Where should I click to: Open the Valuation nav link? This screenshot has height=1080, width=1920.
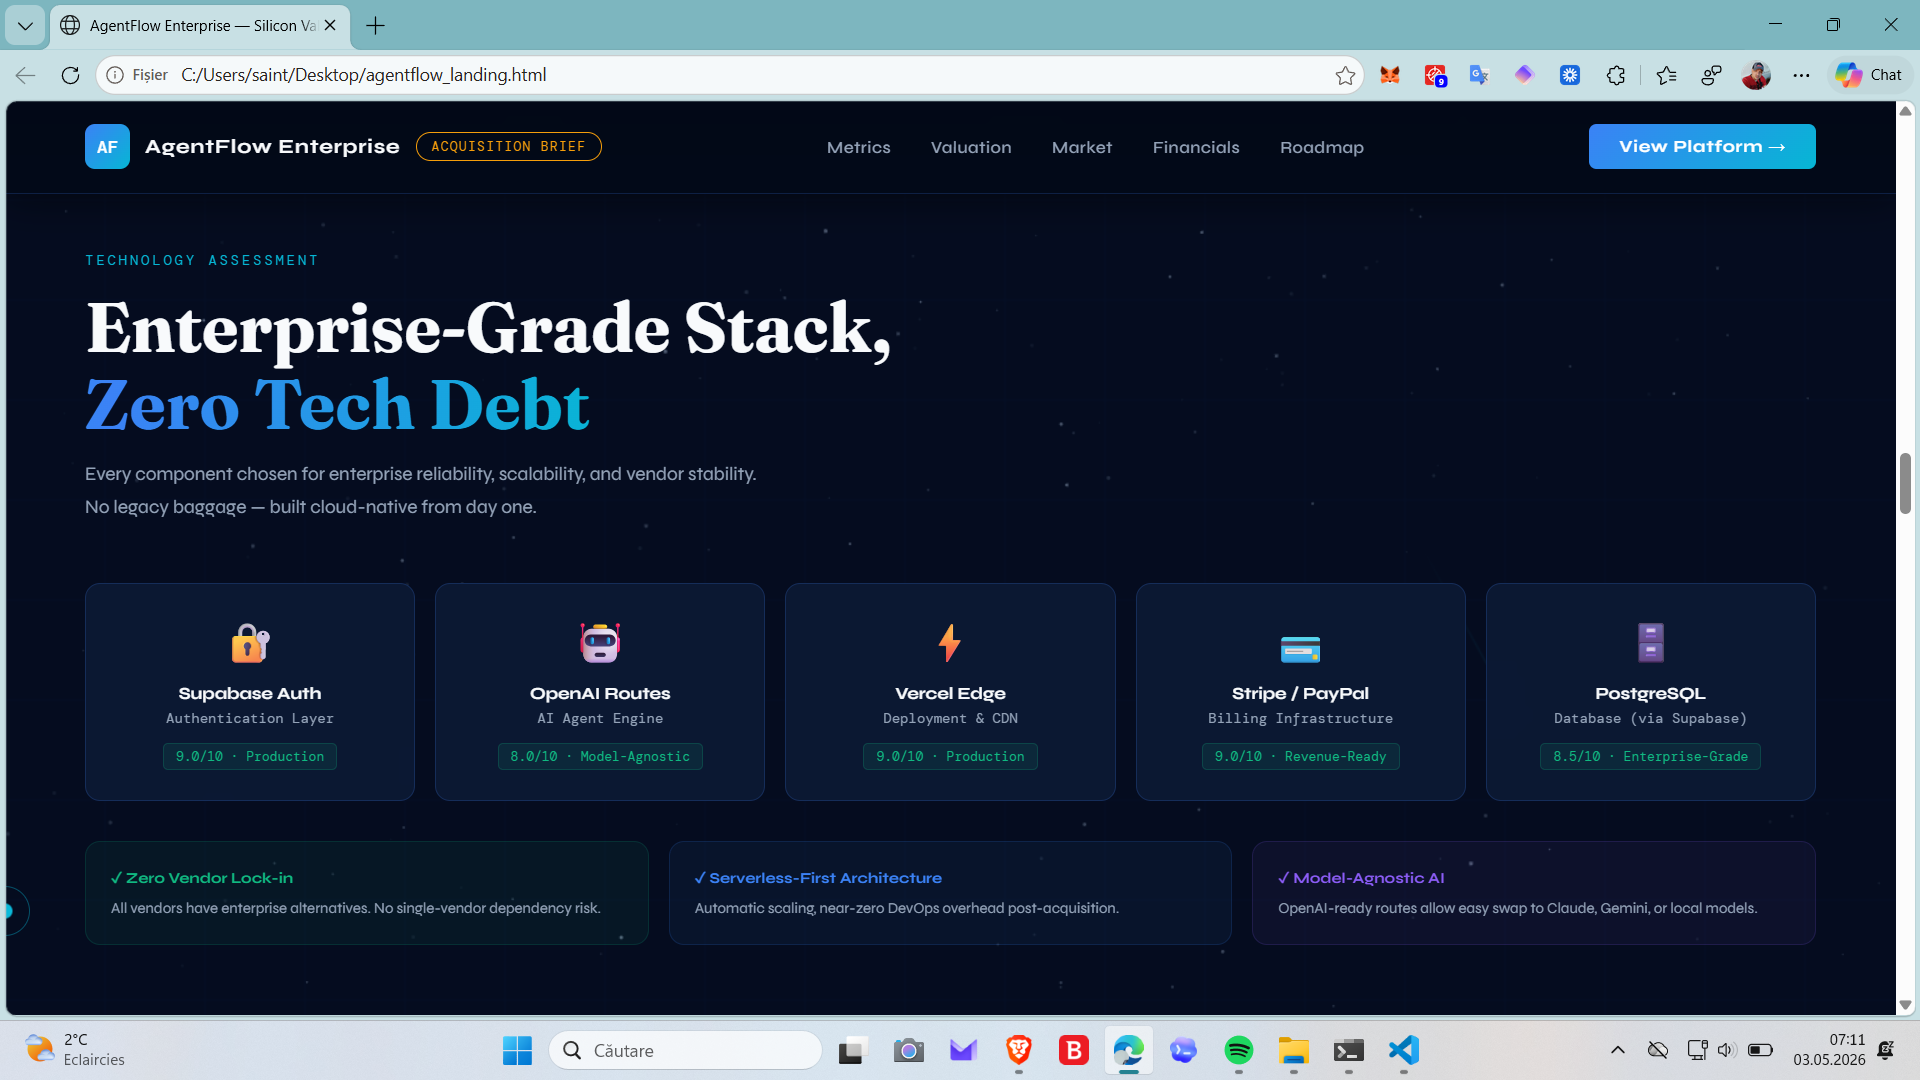click(971, 147)
